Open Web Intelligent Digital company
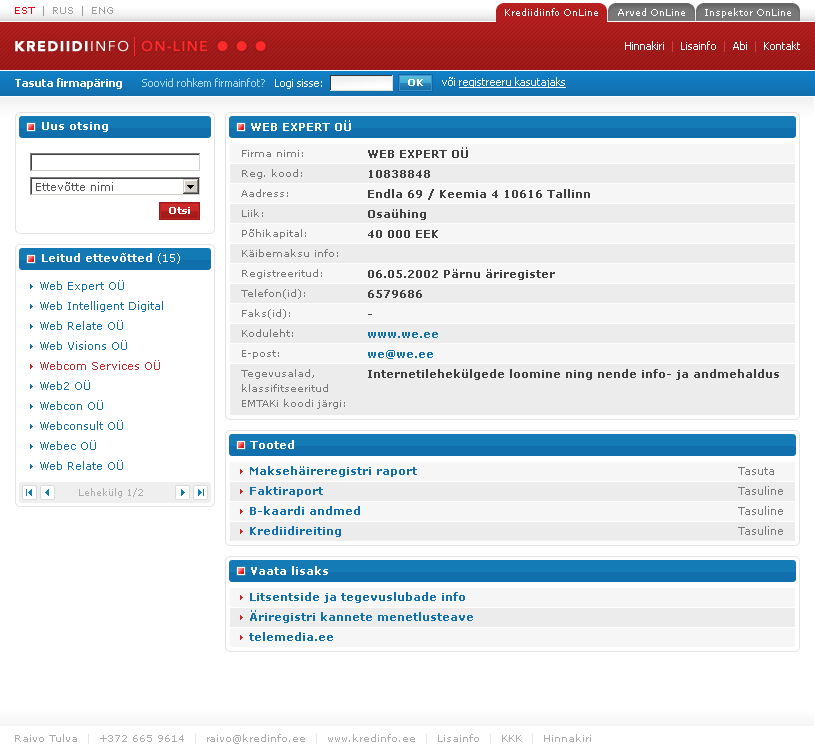This screenshot has height=750, width=815. coord(102,306)
